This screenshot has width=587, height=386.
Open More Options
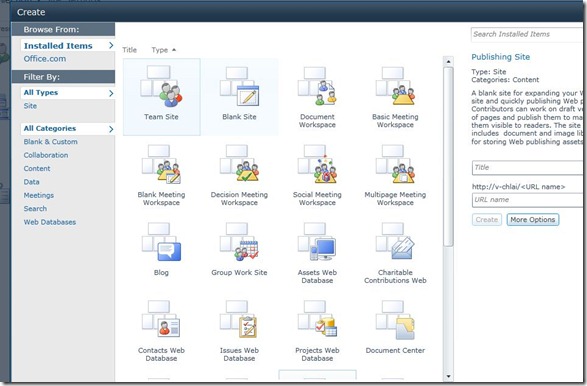(x=533, y=220)
